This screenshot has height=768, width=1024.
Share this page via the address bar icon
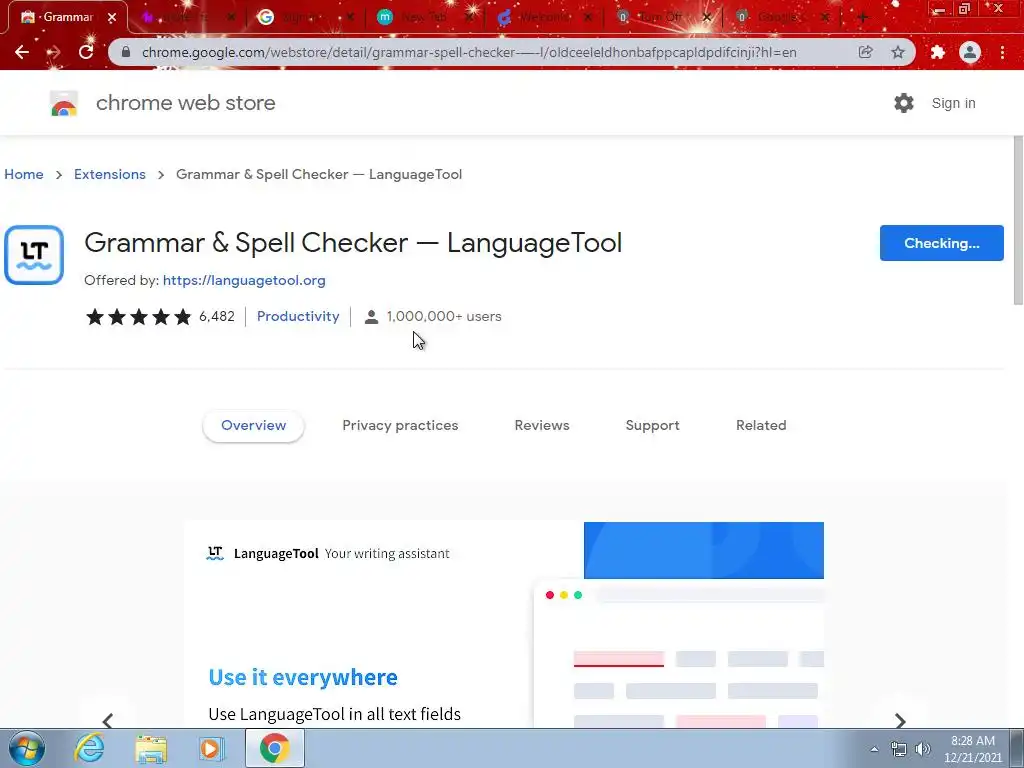(866, 52)
